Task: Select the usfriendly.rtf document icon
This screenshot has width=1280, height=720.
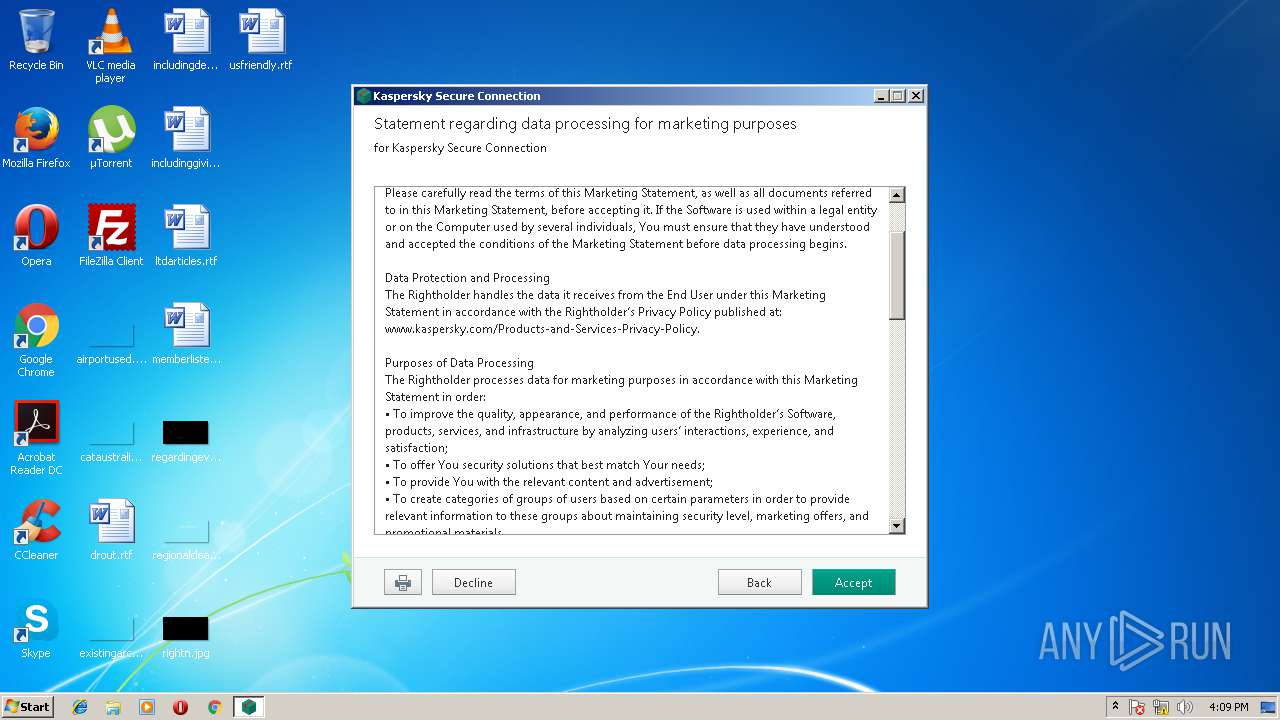Action: tap(261, 40)
